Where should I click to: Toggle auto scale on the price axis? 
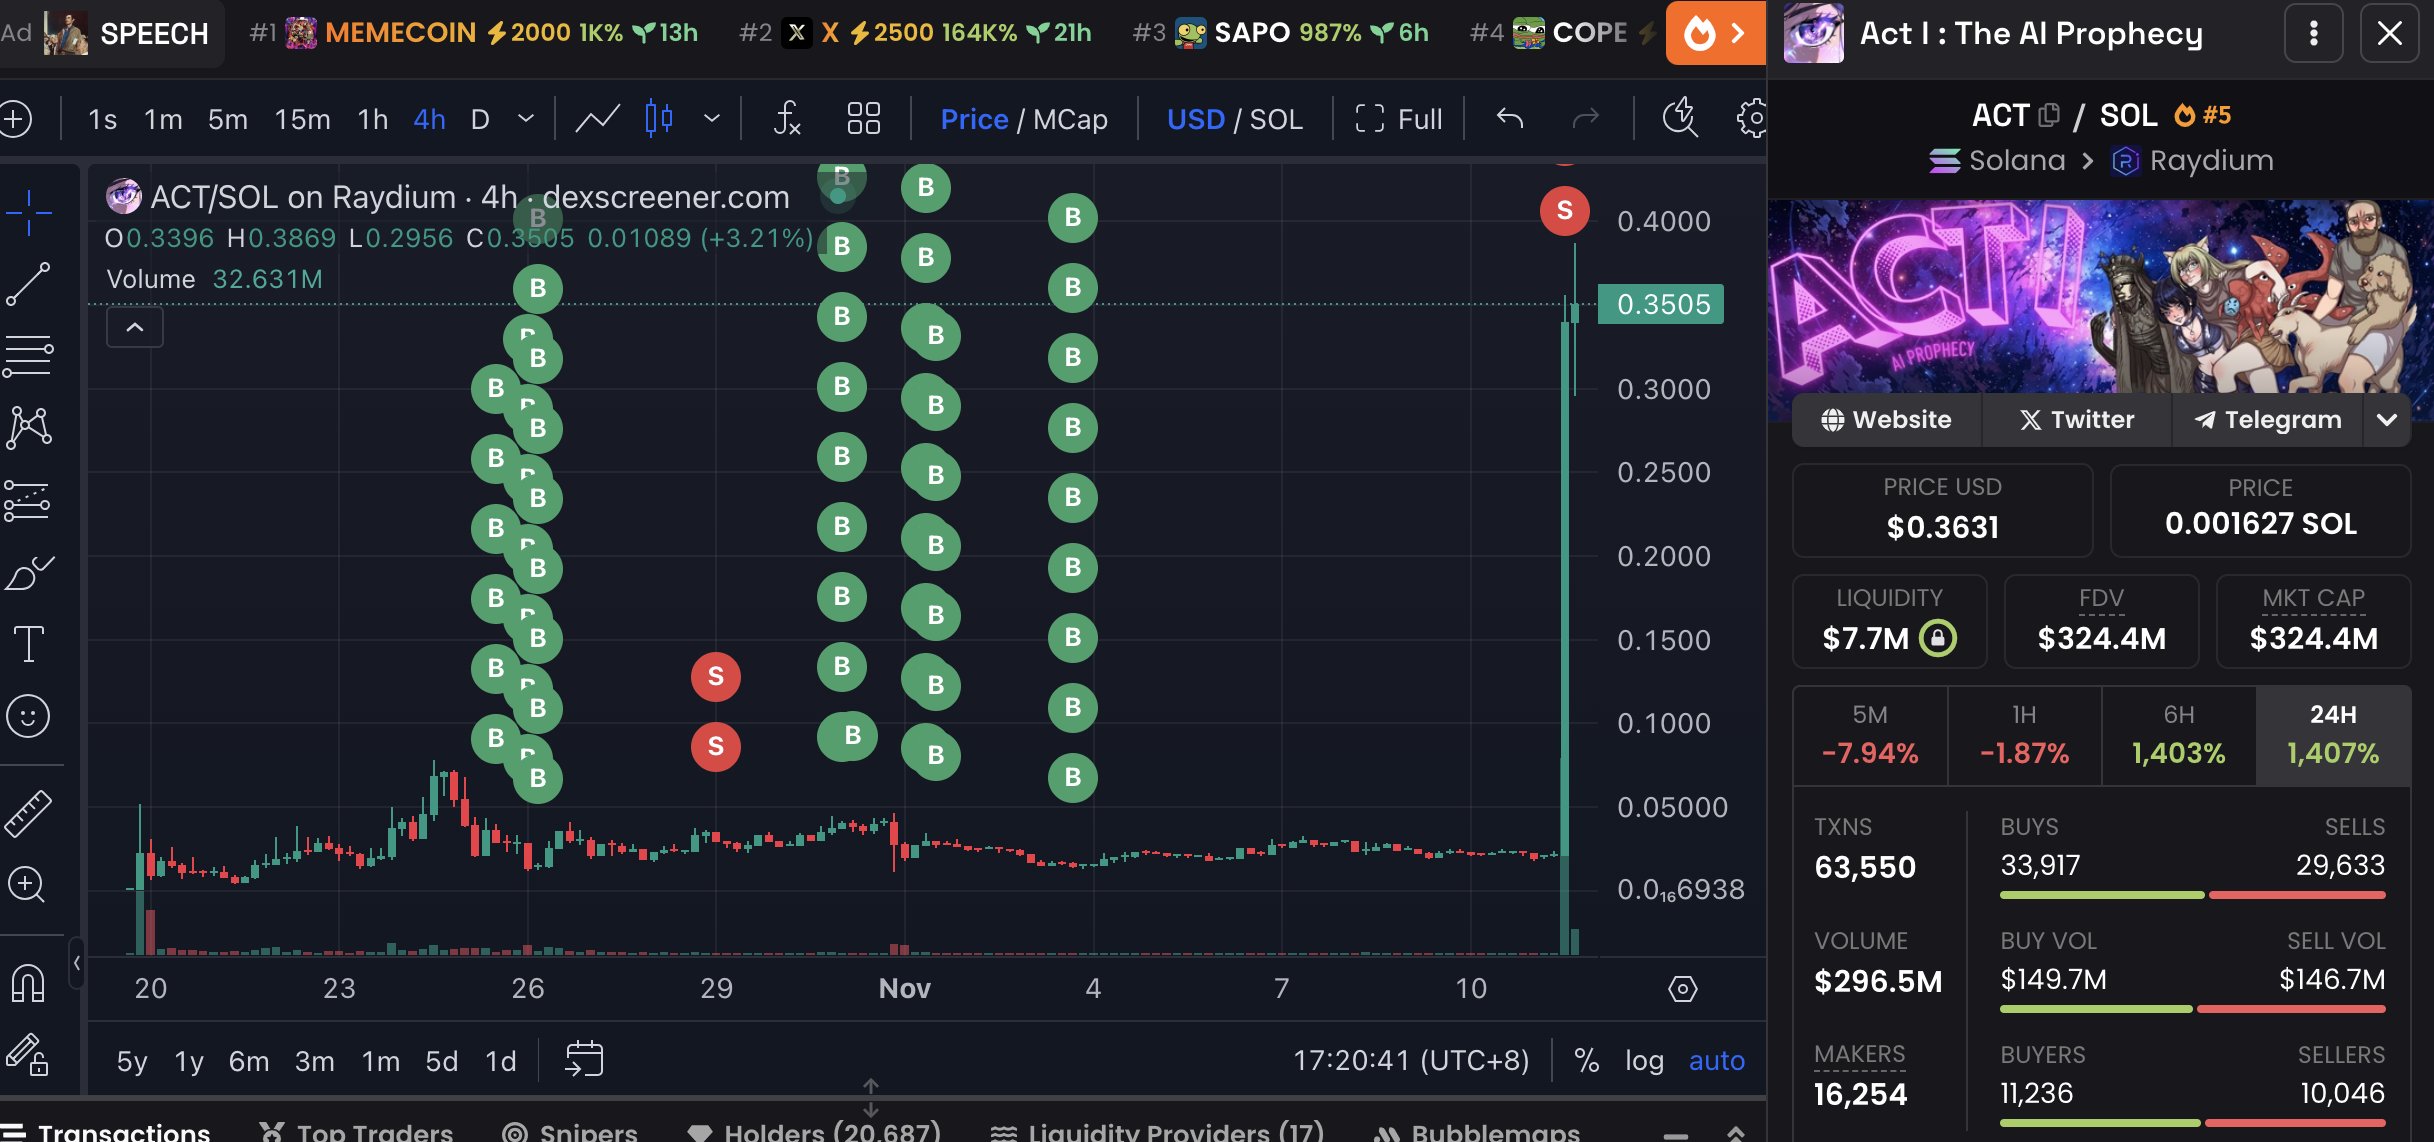tap(1716, 1060)
